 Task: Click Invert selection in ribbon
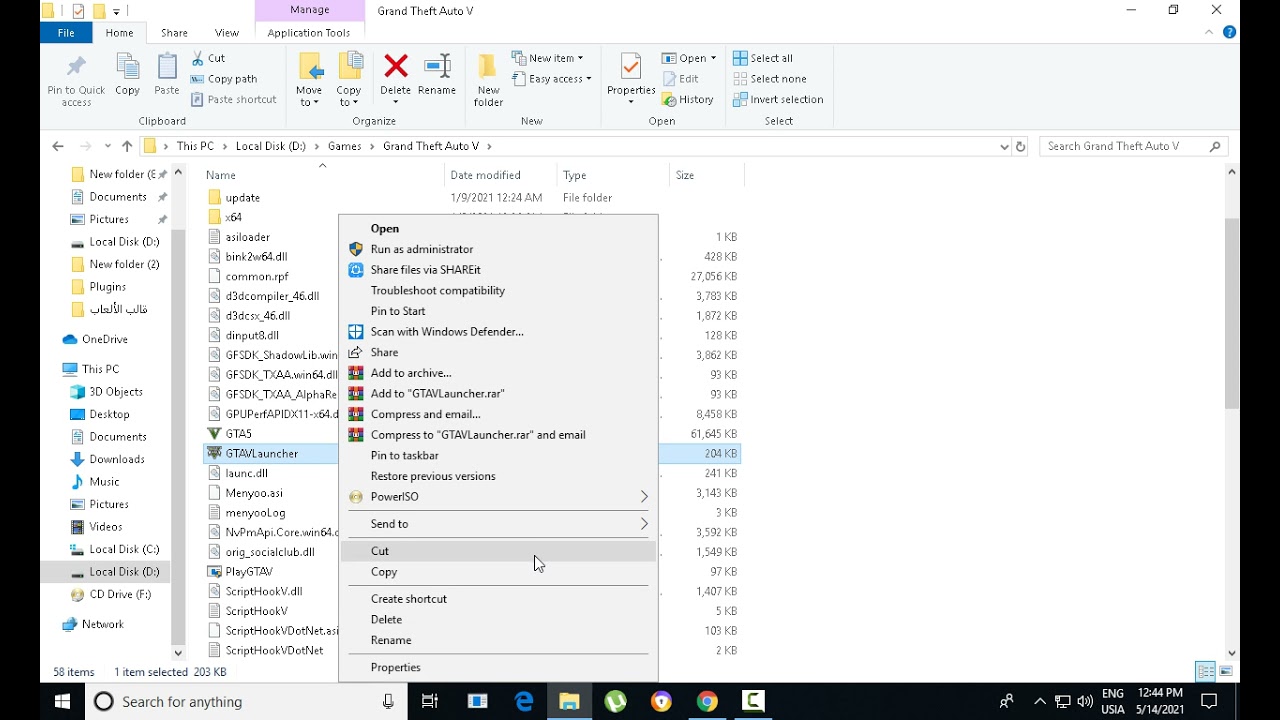click(x=778, y=100)
